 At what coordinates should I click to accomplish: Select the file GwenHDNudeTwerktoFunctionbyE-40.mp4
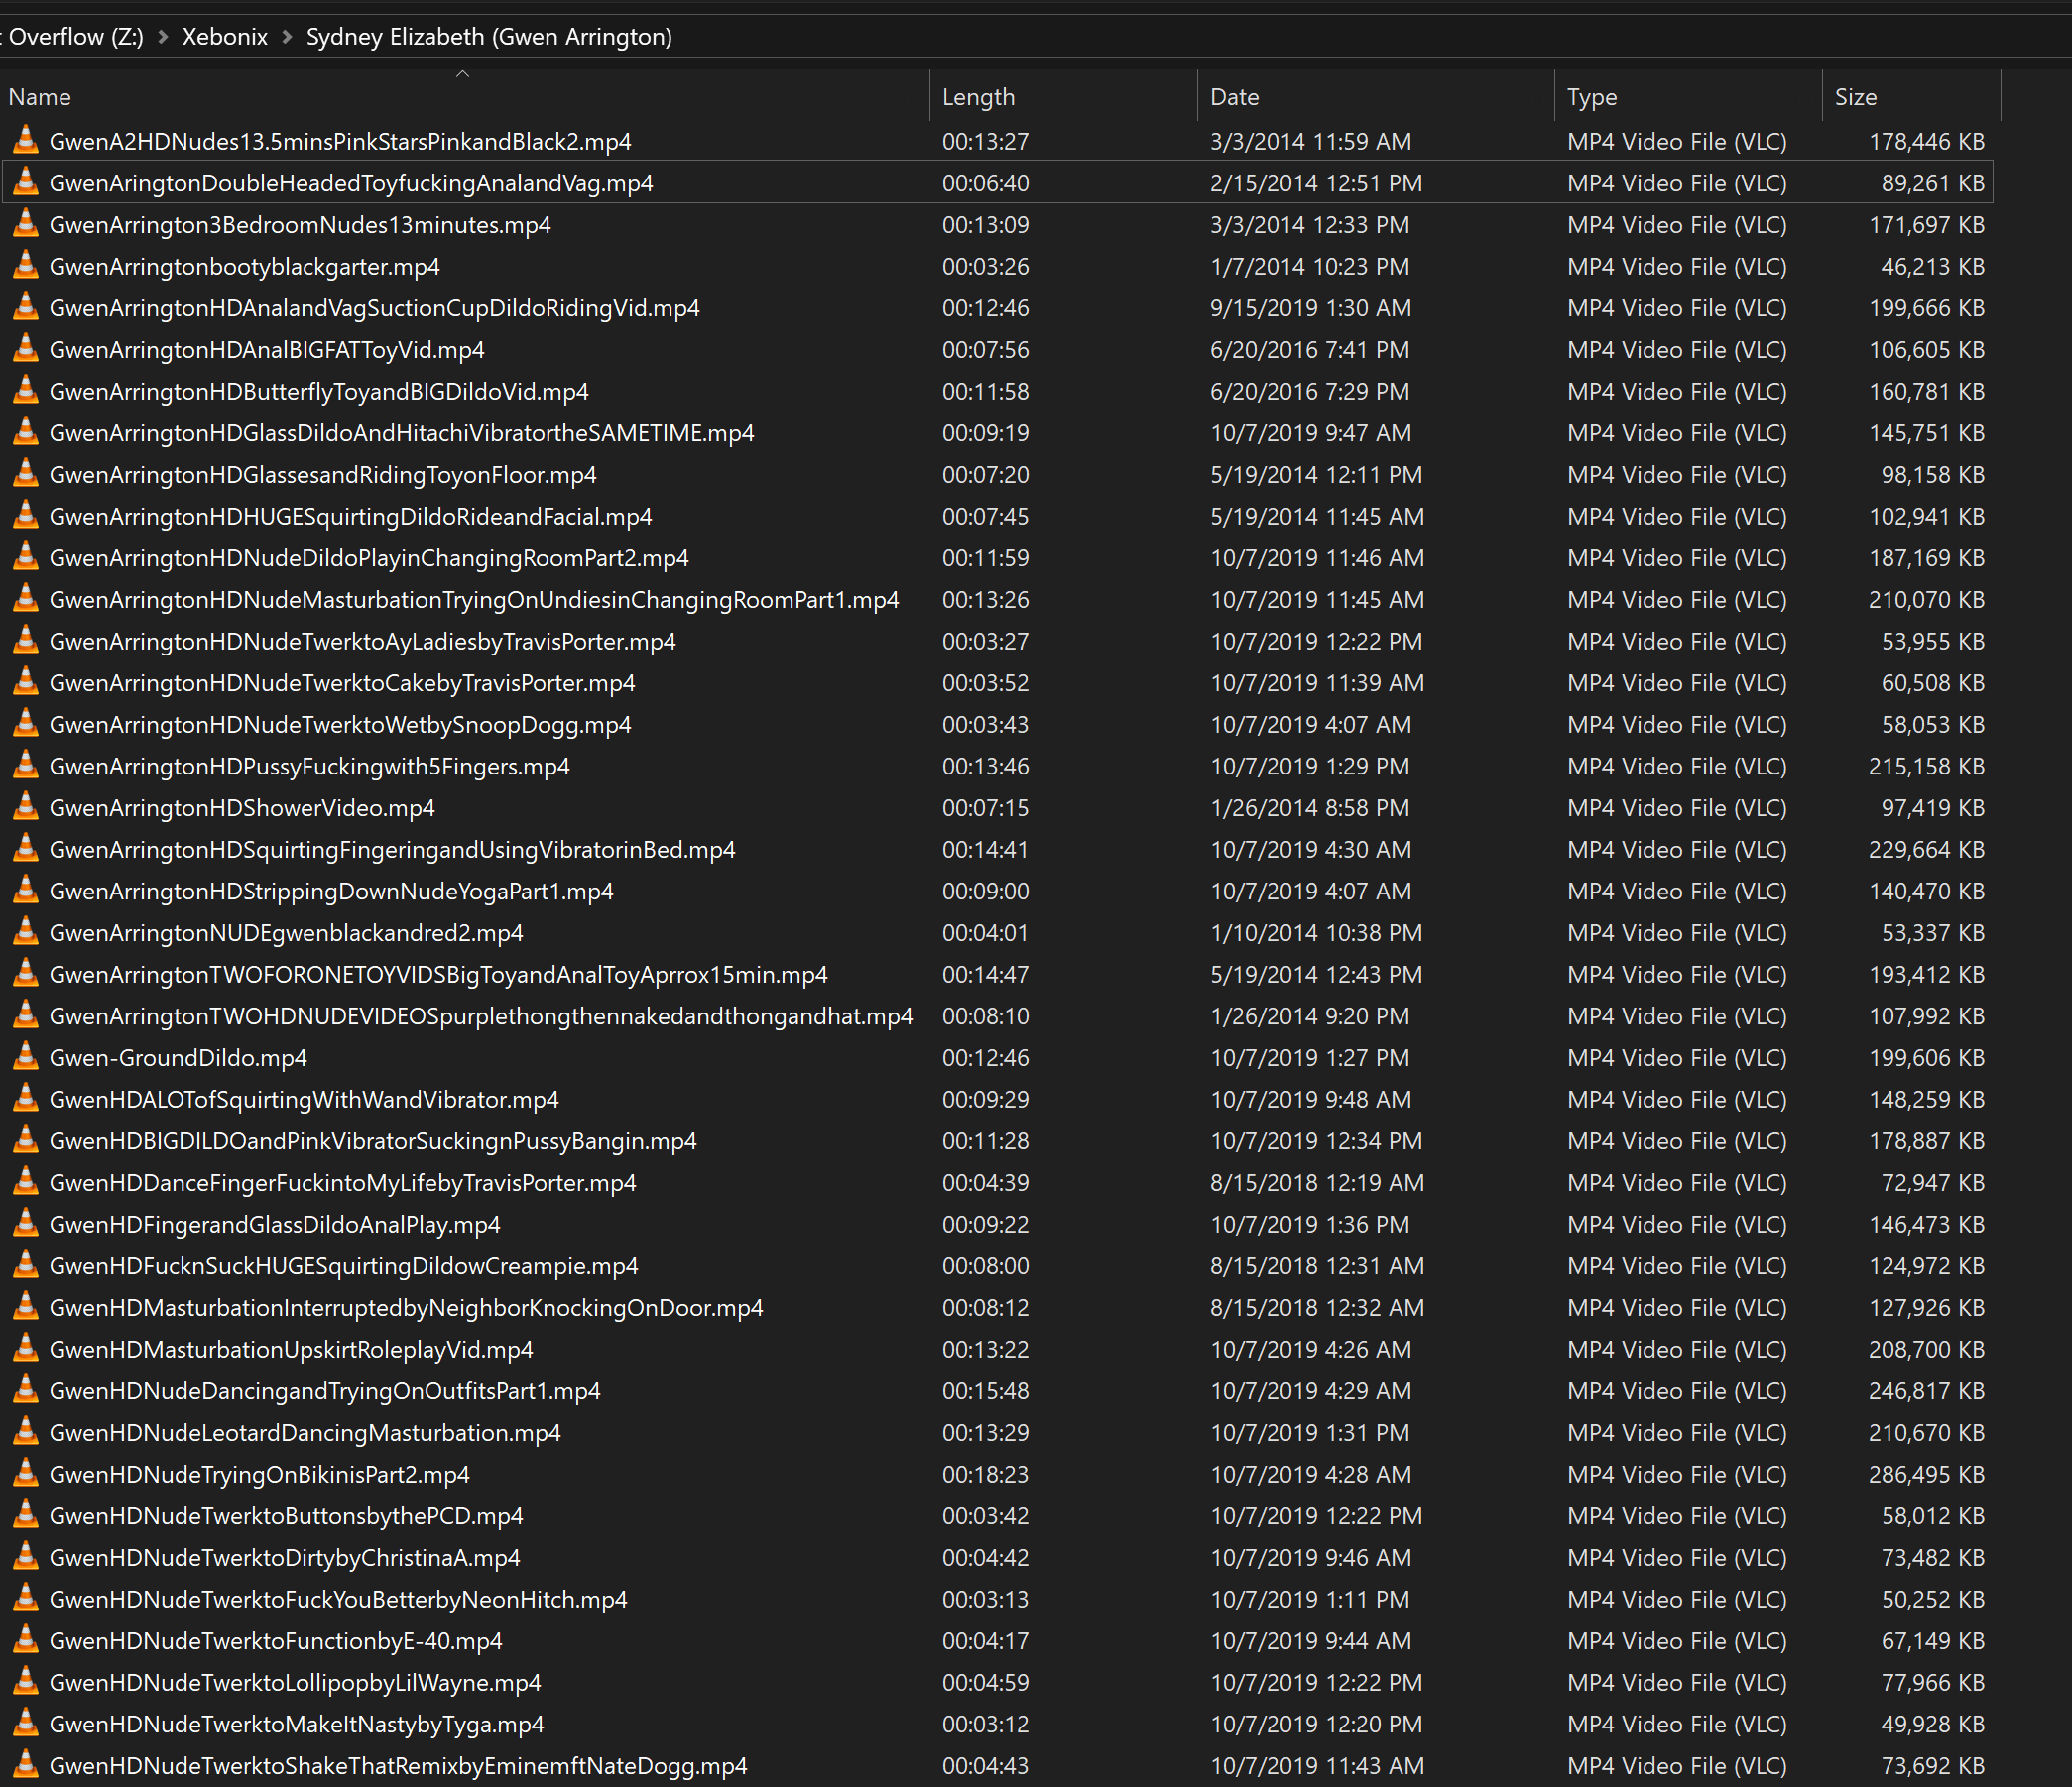[276, 1641]
